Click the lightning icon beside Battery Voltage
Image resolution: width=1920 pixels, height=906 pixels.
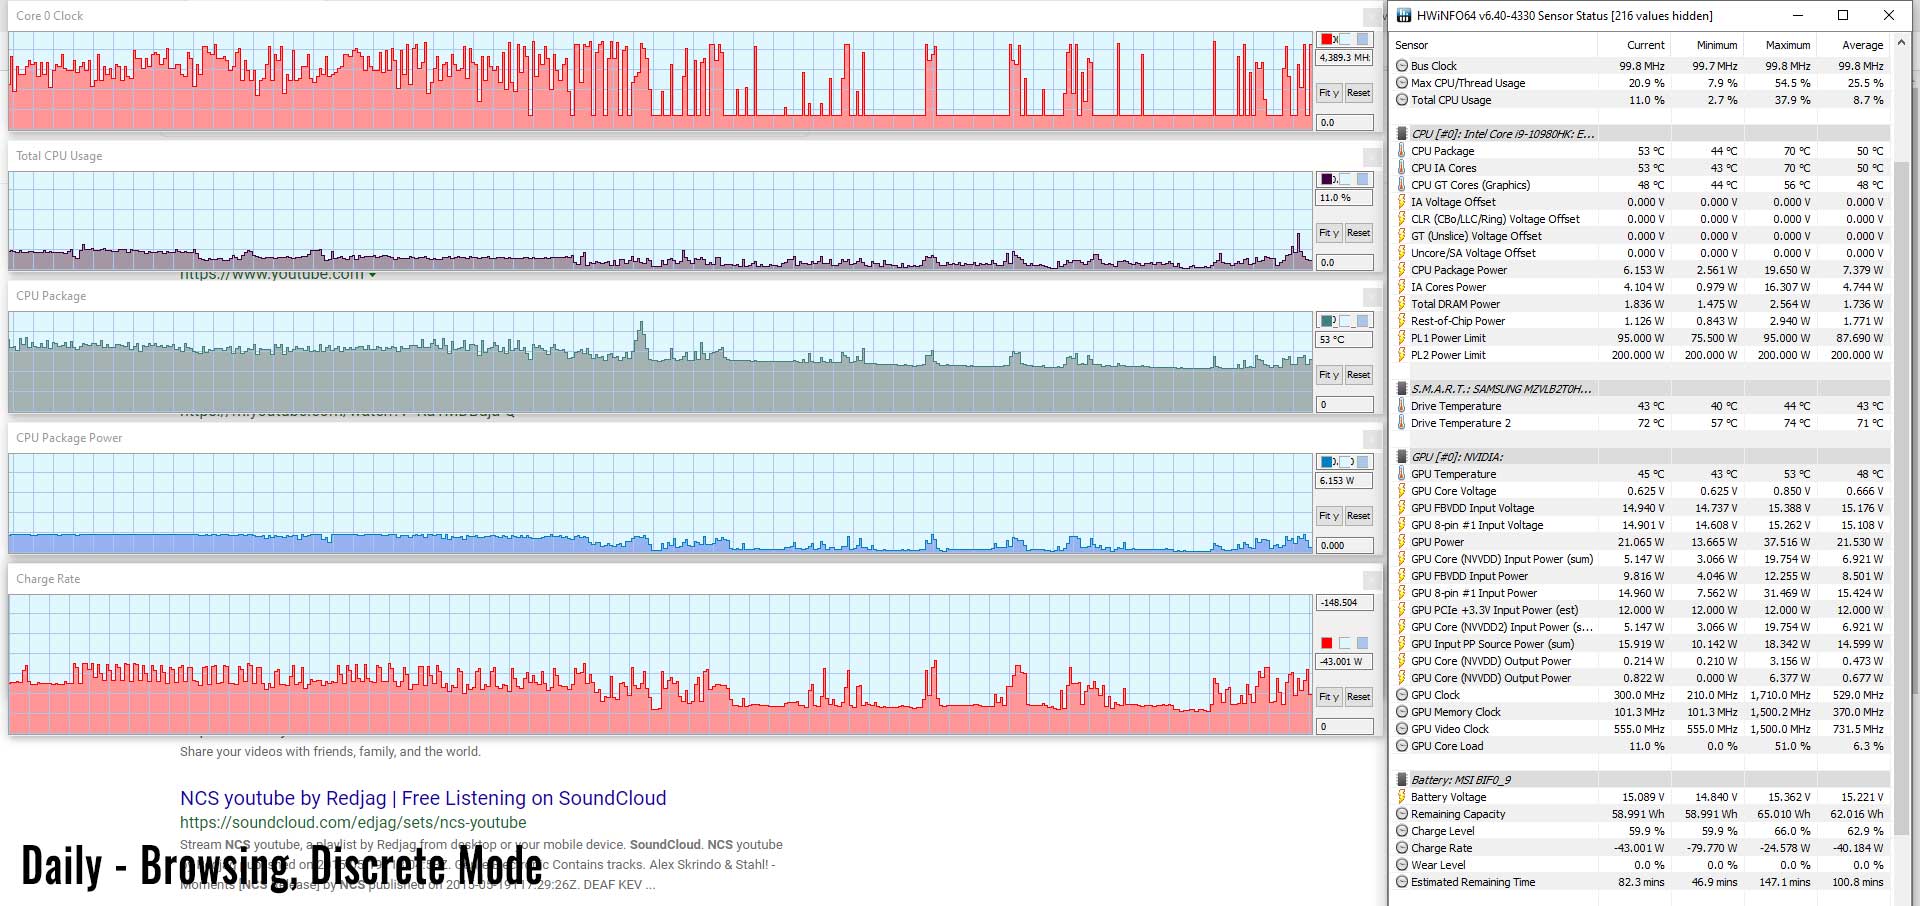(1402, 797)
